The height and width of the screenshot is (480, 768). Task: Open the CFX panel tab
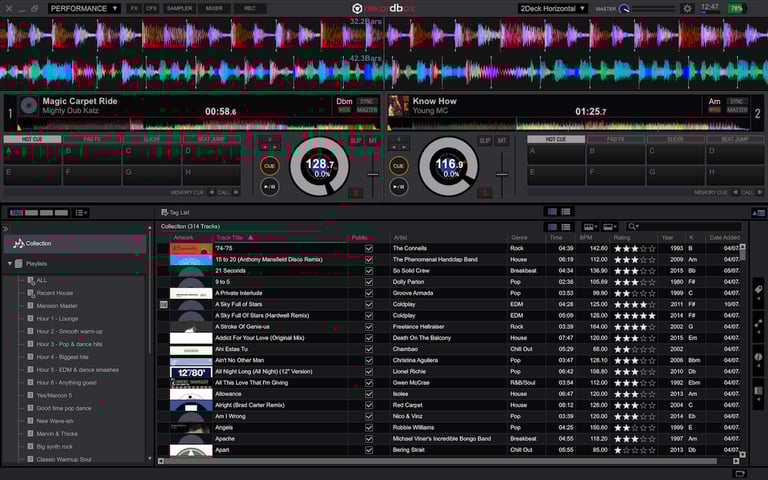tap(151, 8)
